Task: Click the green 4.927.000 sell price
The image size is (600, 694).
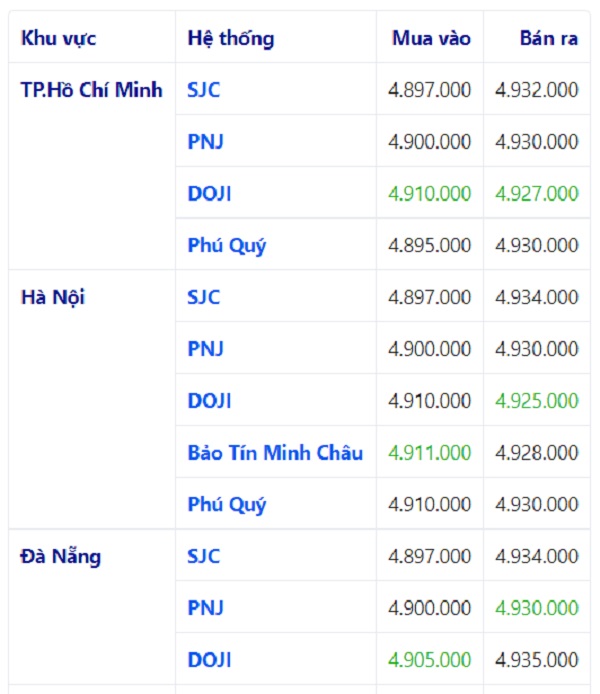Action: pos(537,194)
